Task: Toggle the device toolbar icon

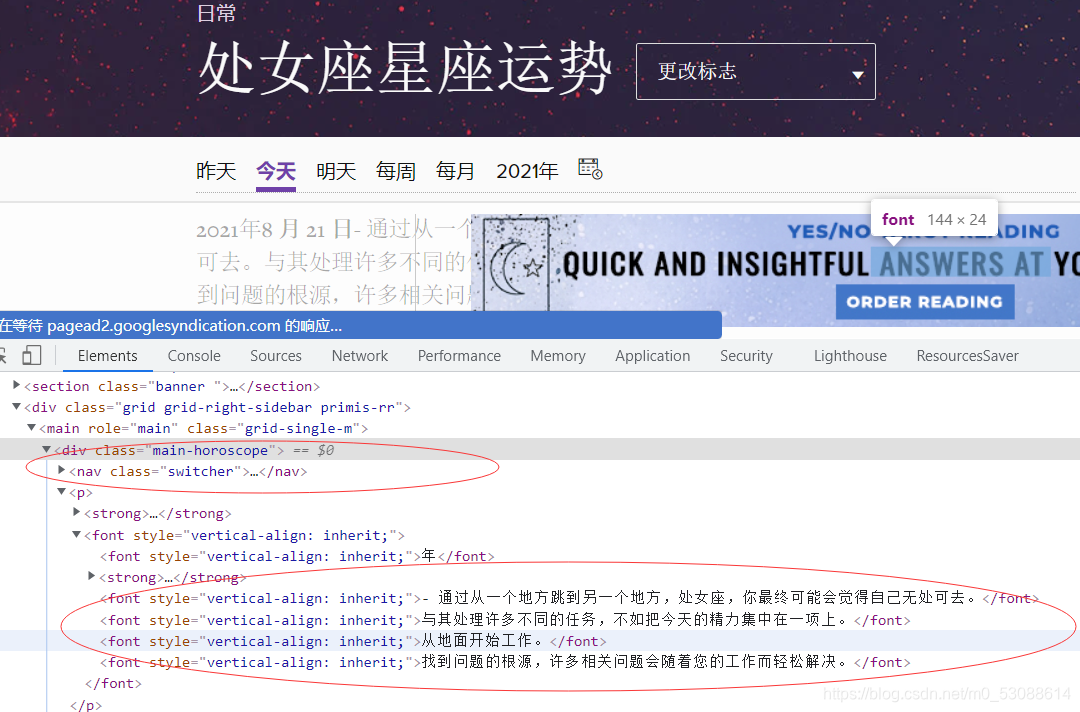Action: pyautogui.click(x=33, y=356)
